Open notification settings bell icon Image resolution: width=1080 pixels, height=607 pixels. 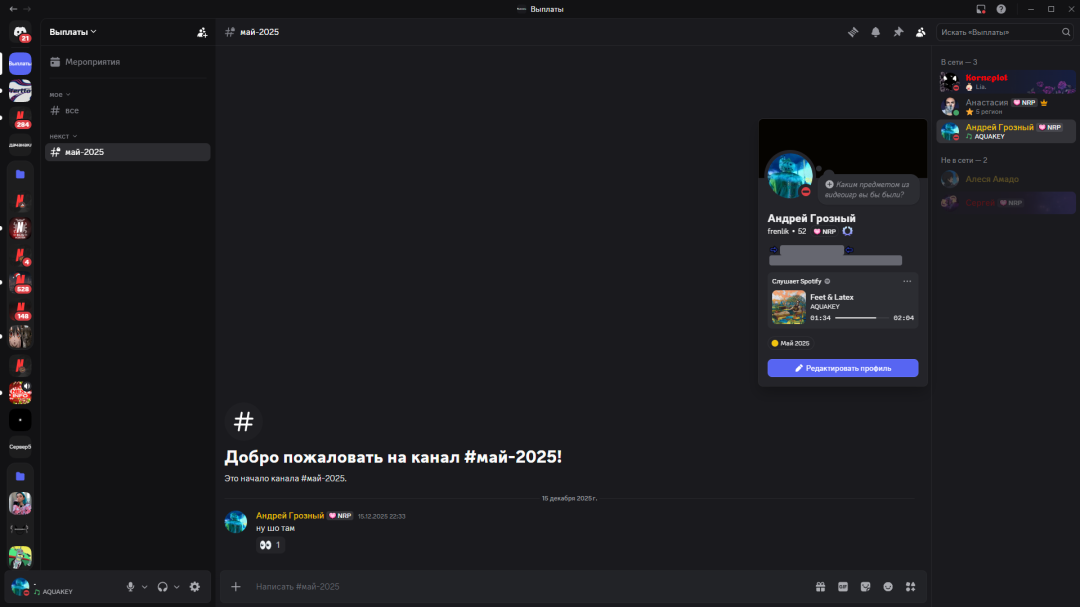[x=875, y=32]
